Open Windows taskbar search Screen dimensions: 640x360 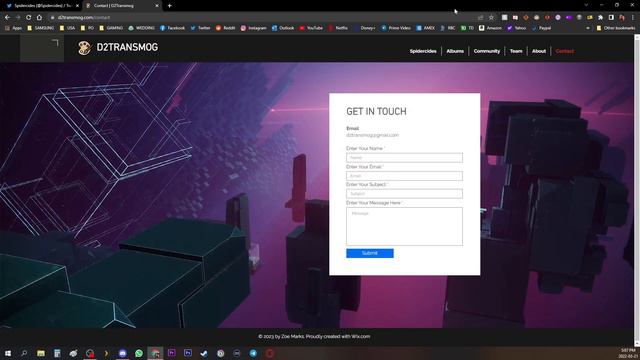(x=24, y=353)
